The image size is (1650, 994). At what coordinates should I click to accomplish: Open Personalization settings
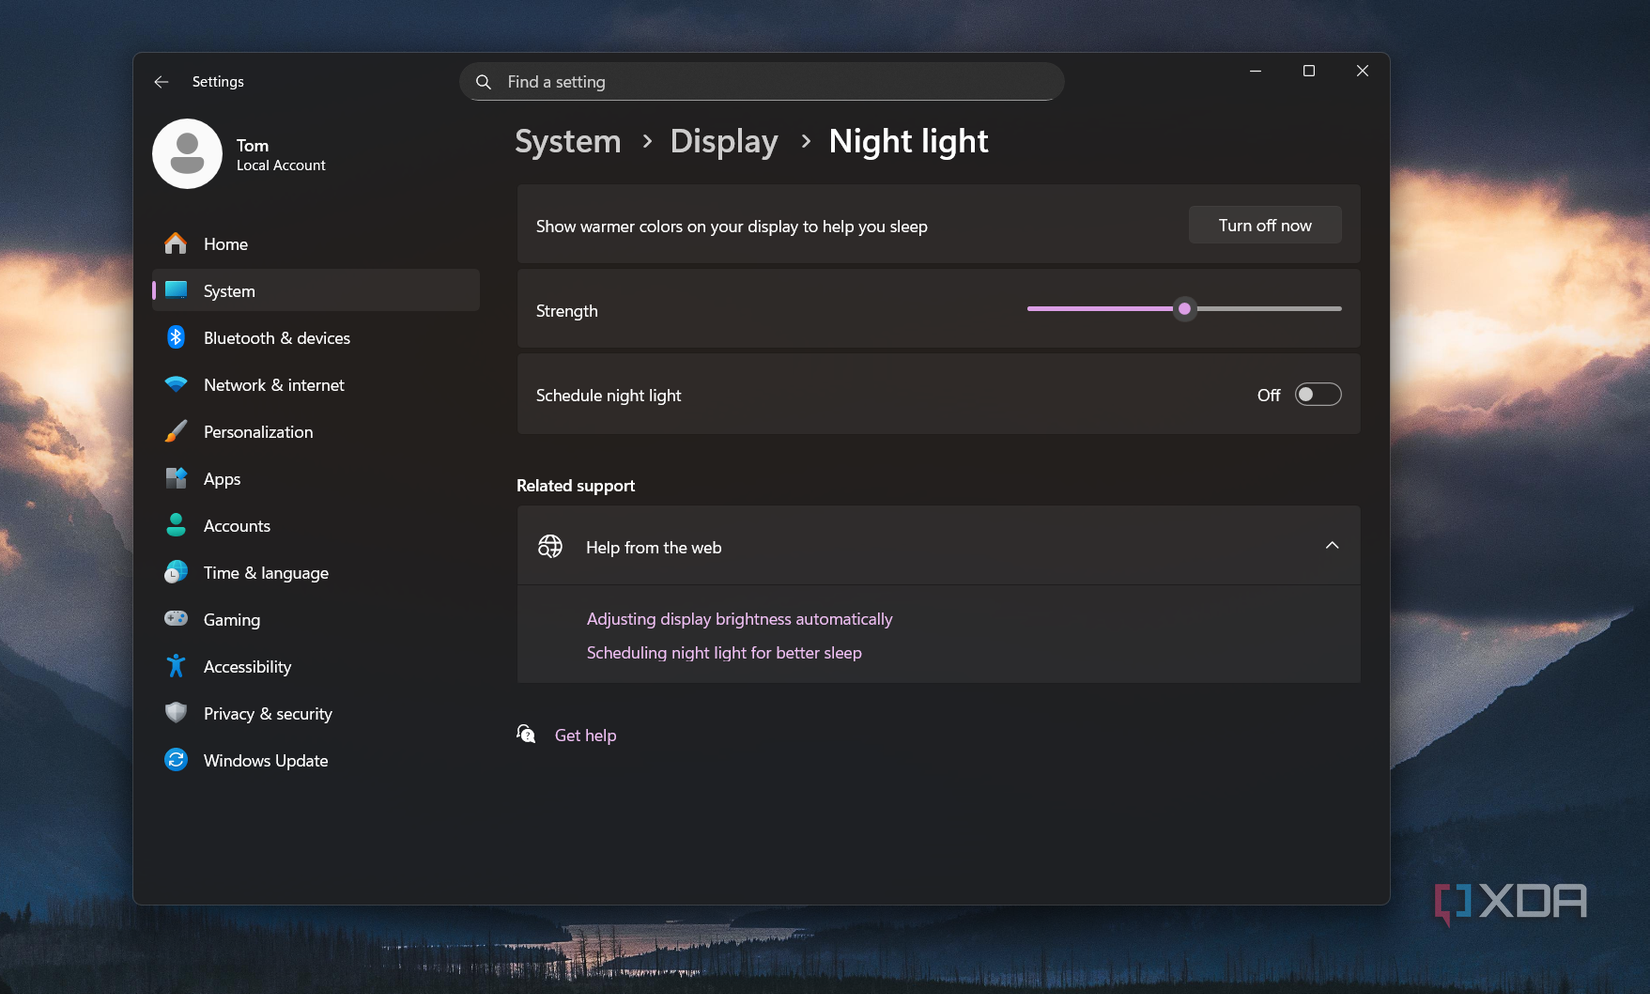[316, 431]
